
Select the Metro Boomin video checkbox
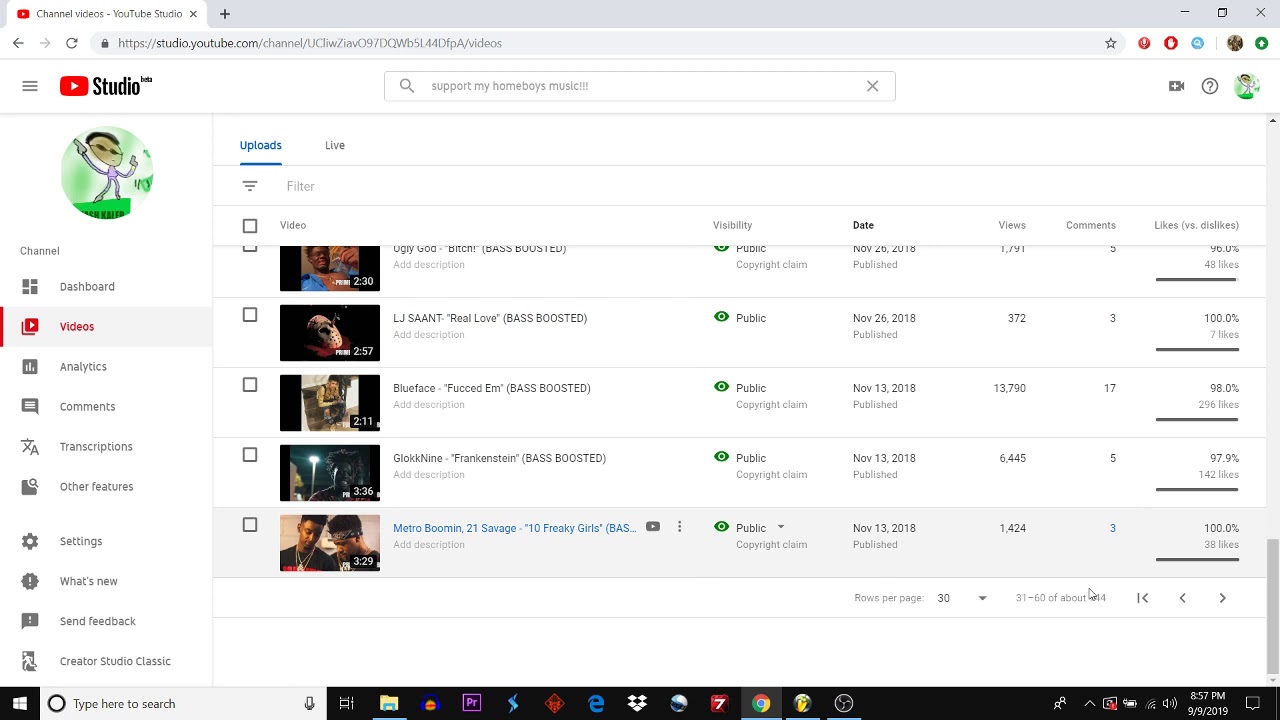[x=250, y=525]
